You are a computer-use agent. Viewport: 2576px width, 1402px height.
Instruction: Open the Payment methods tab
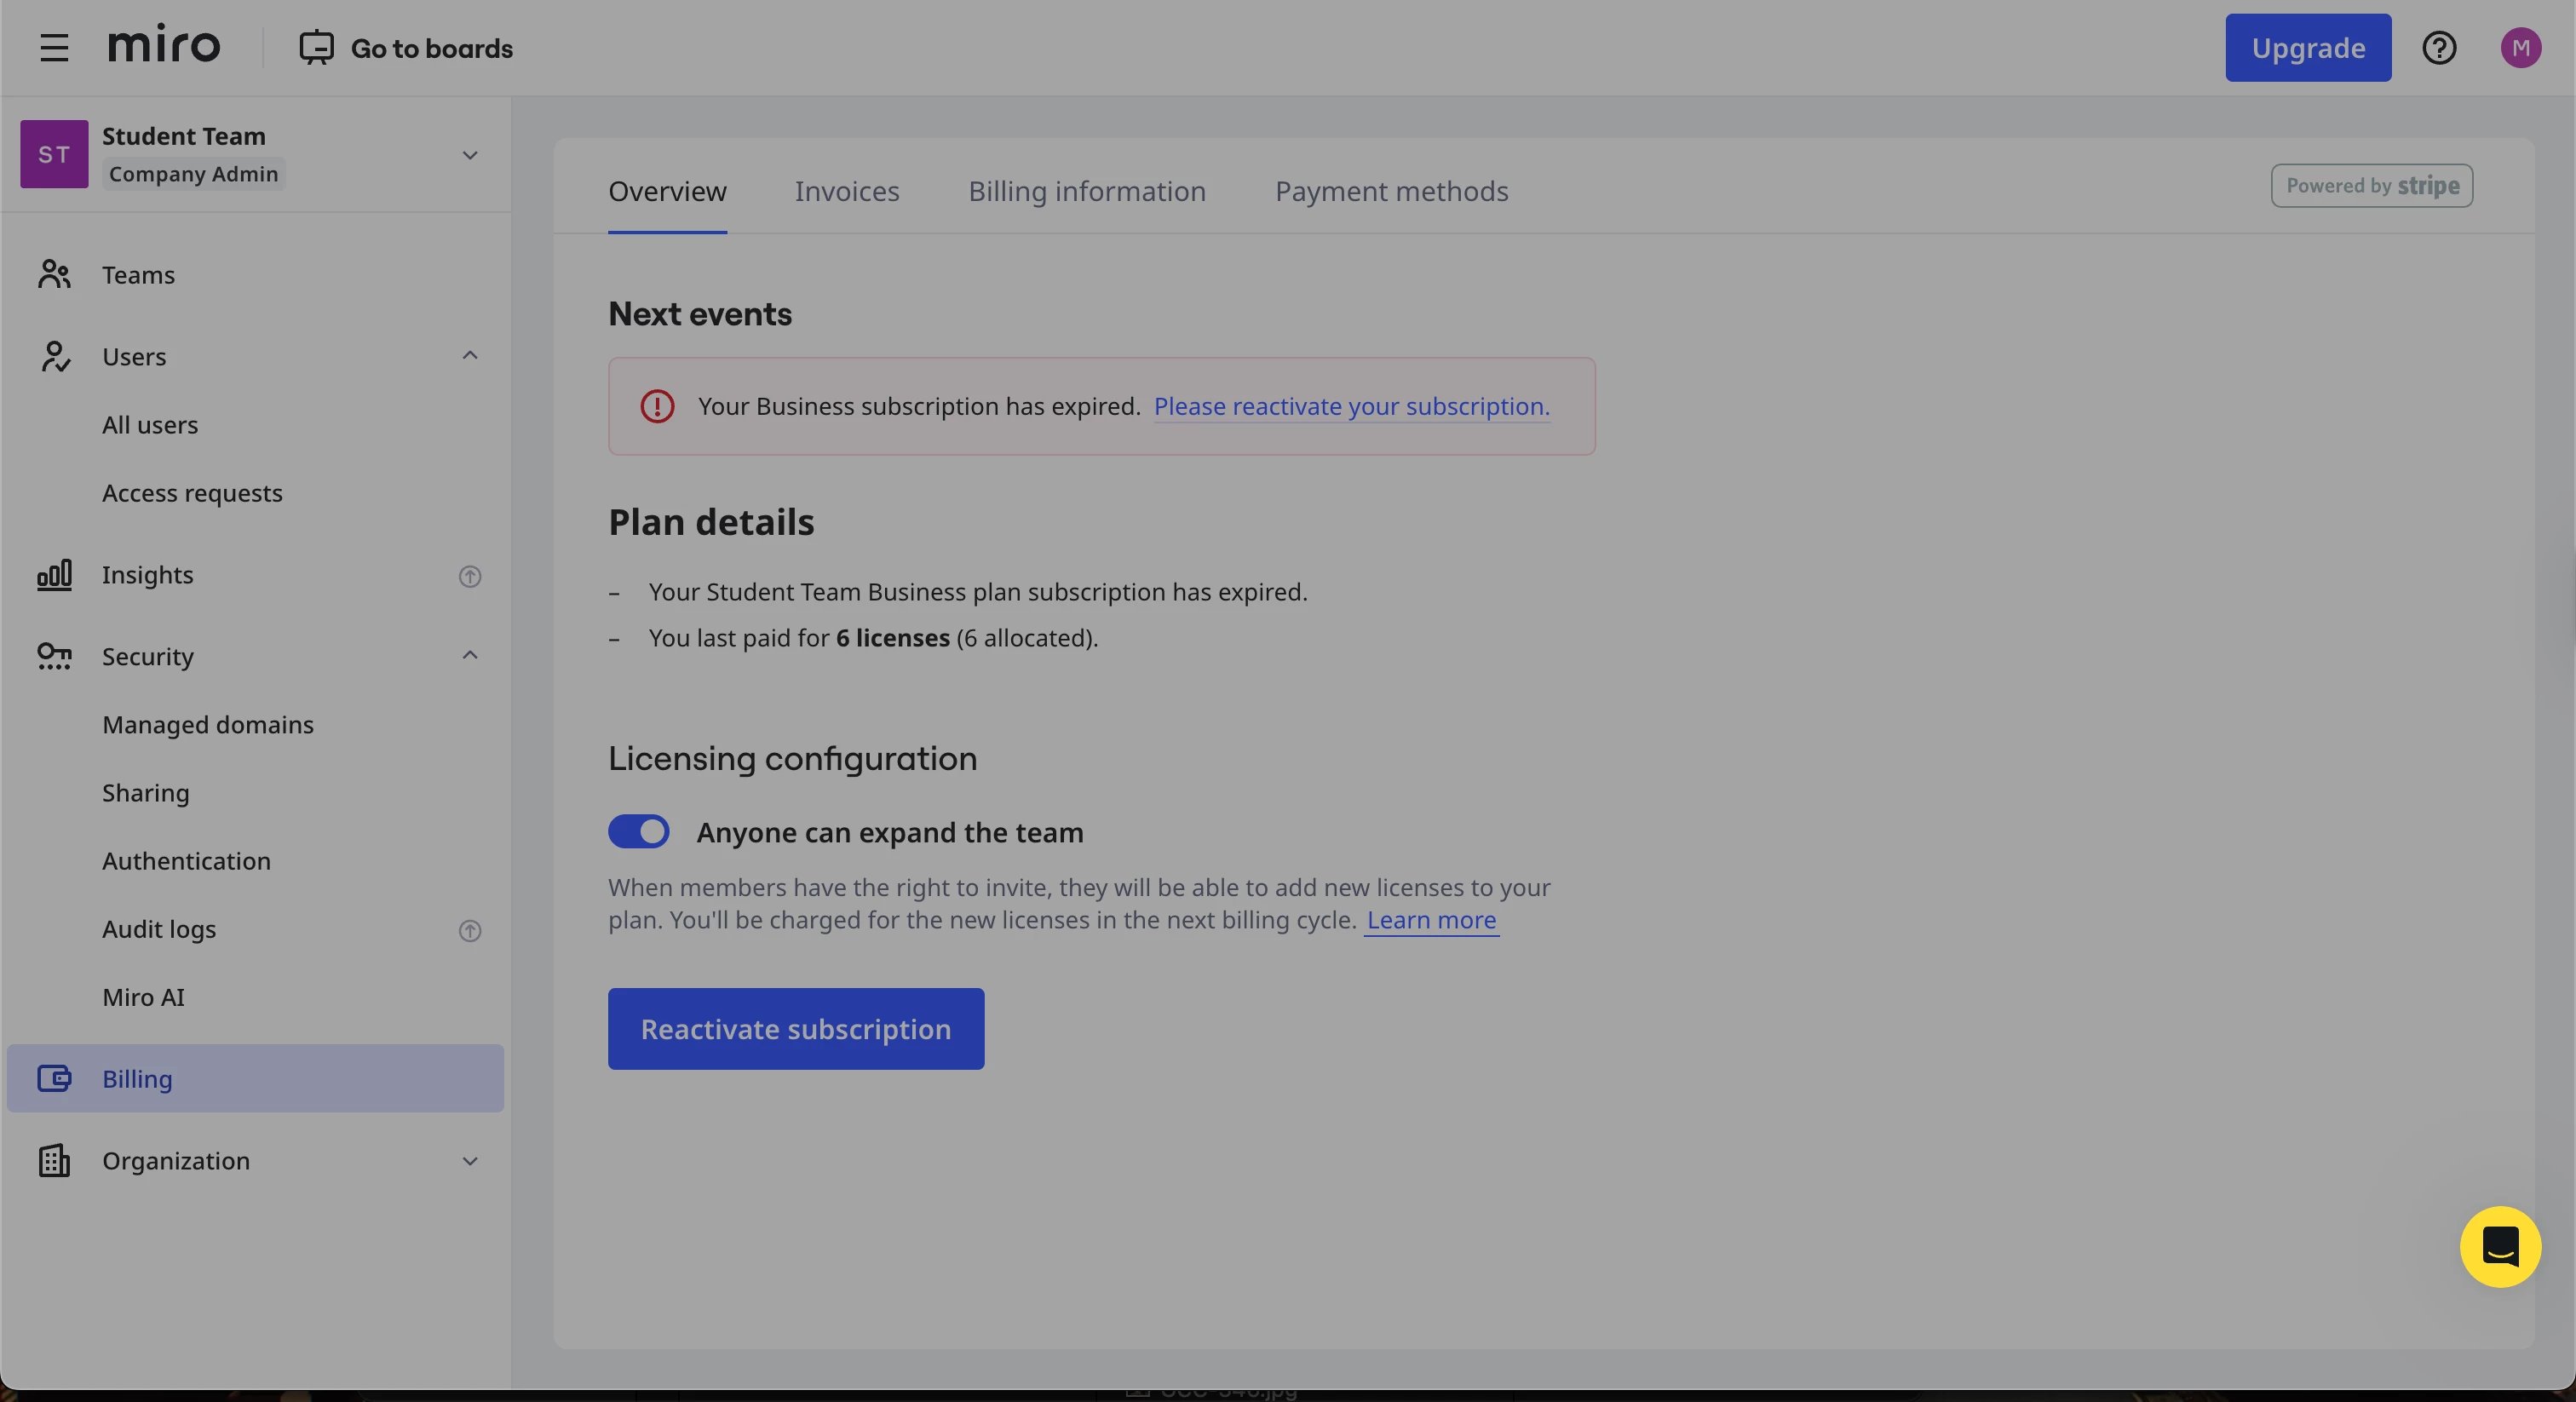point(1391,191)
